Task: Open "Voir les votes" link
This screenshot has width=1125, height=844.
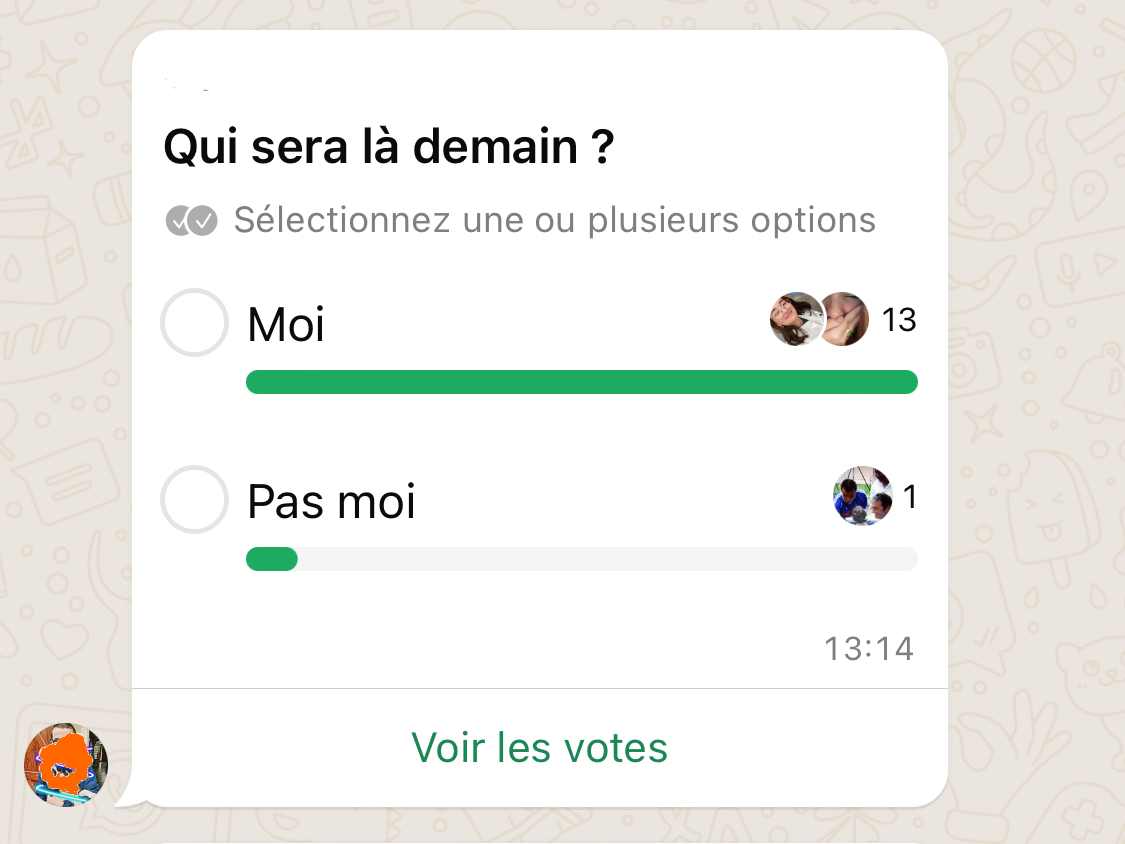Action: pyautogui.click(x=540, y=747)
